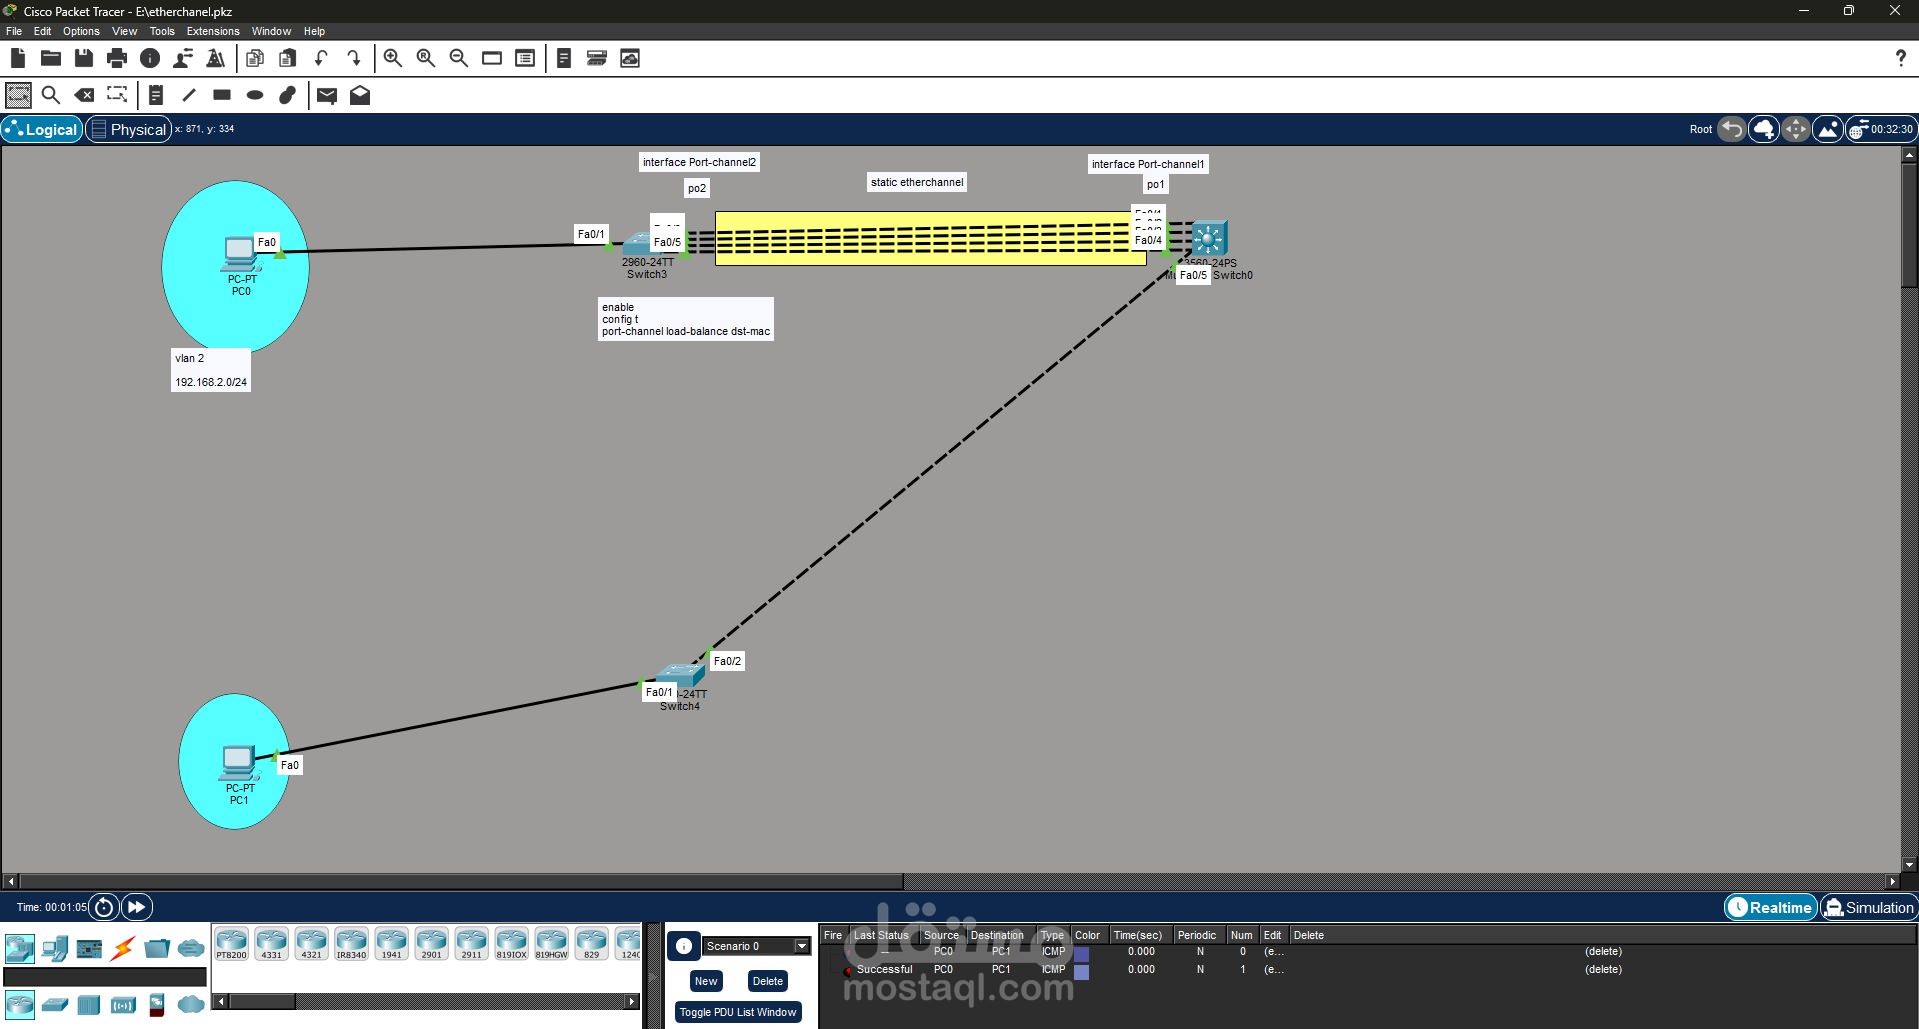Click the New scenario button
This screenshot has height=1029, width=1919.
pos(706,981)
